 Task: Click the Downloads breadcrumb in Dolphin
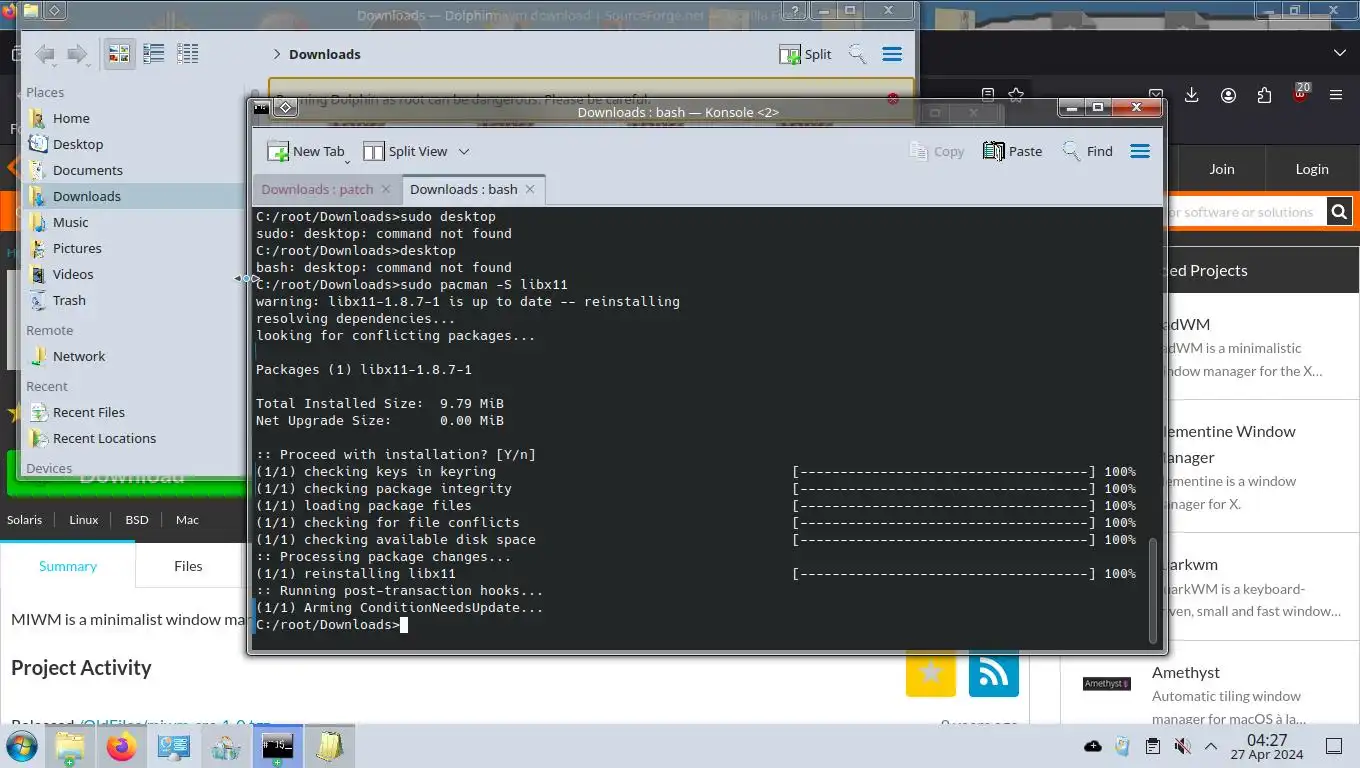pyautogui.click(x=325, y=54)
